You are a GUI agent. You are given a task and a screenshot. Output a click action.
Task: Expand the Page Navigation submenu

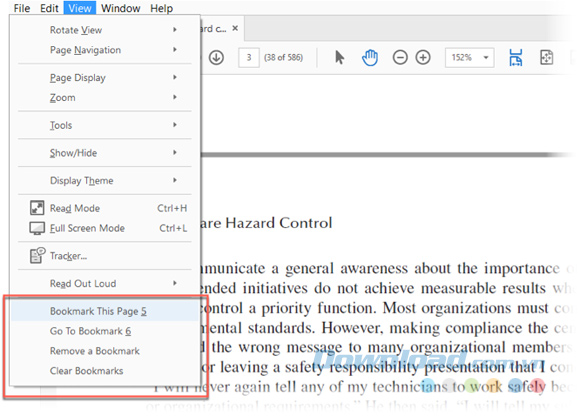pos(105,50)
